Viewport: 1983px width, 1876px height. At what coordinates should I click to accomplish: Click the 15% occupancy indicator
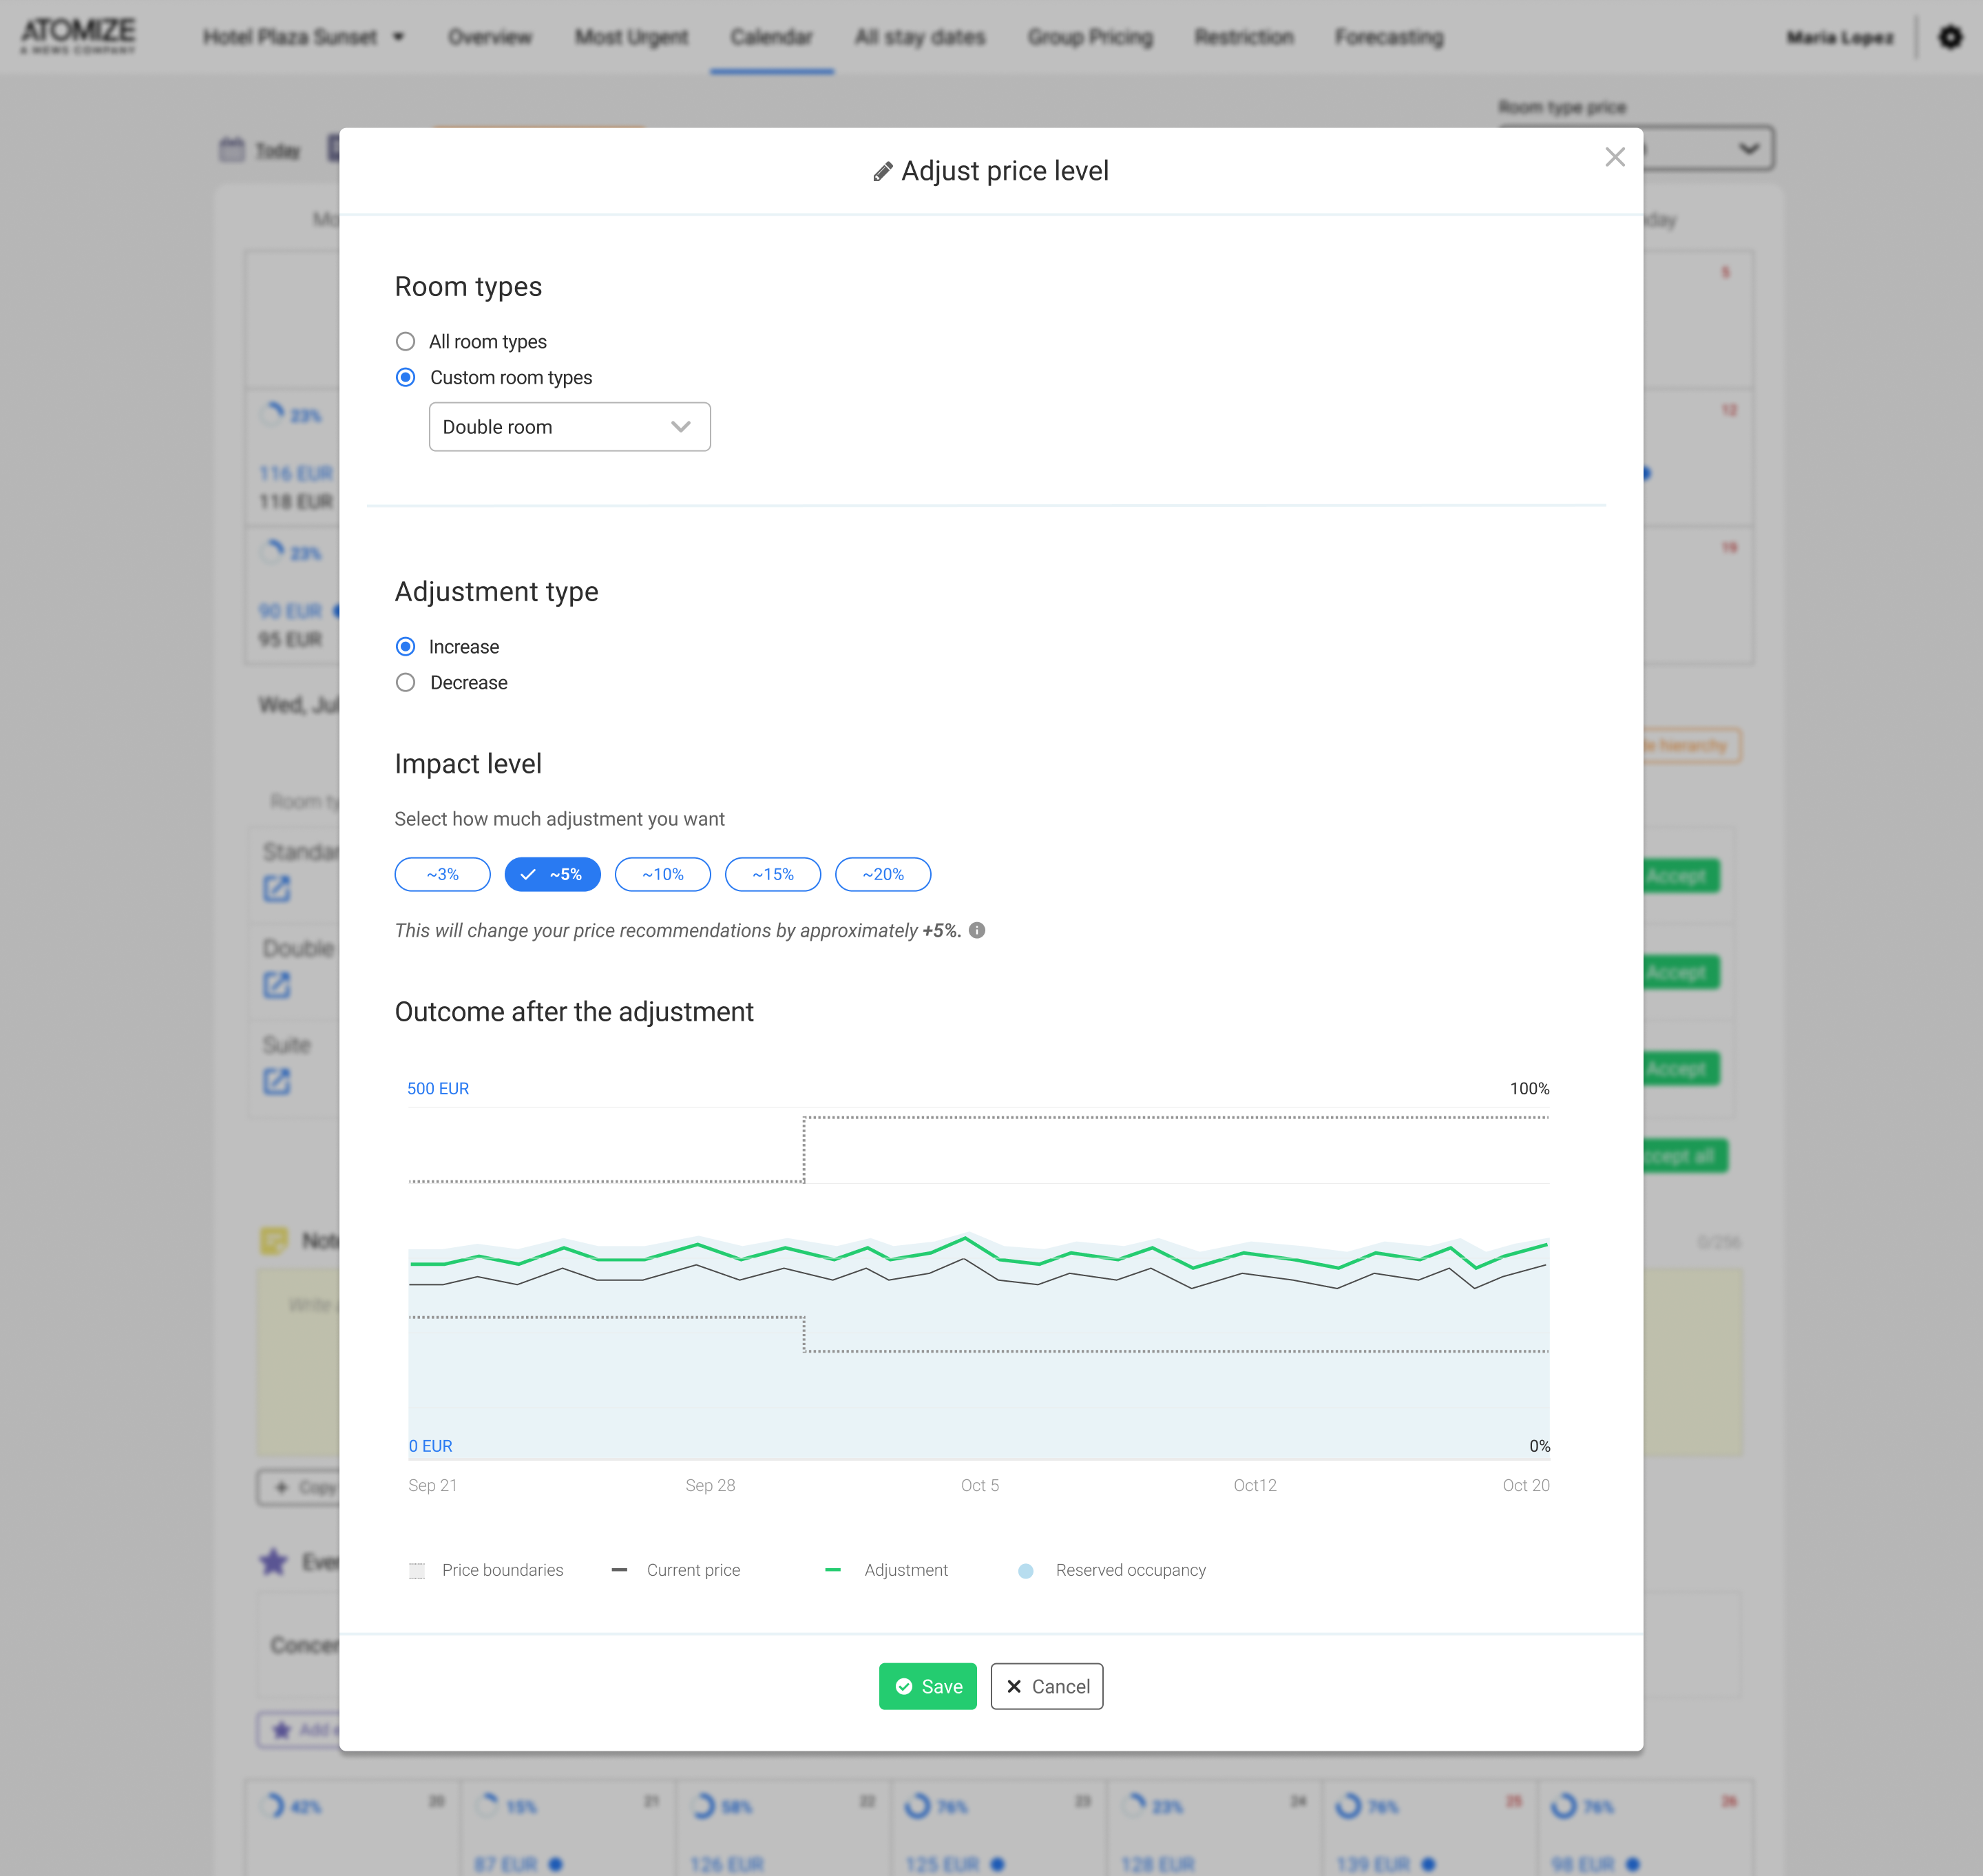[507, 1806]
